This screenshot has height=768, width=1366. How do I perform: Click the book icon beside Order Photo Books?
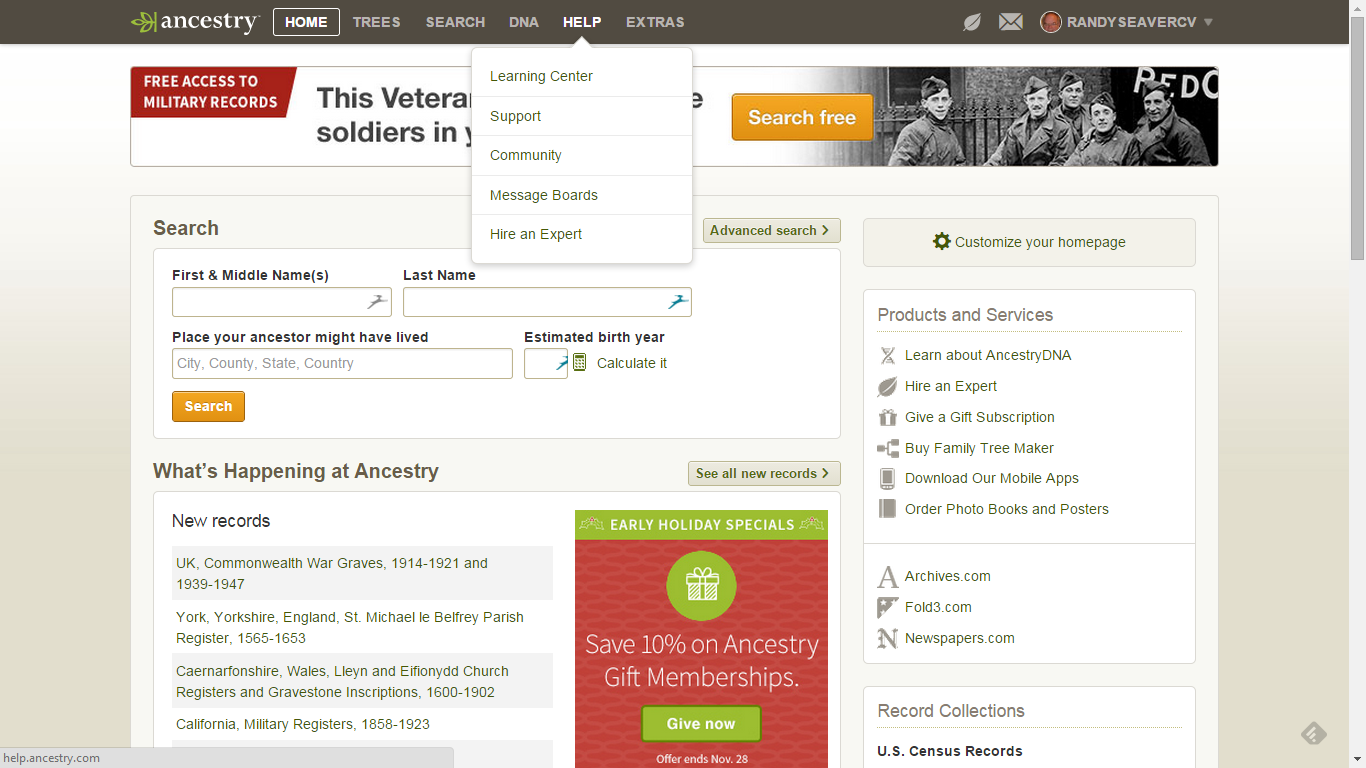click(887, 509)
